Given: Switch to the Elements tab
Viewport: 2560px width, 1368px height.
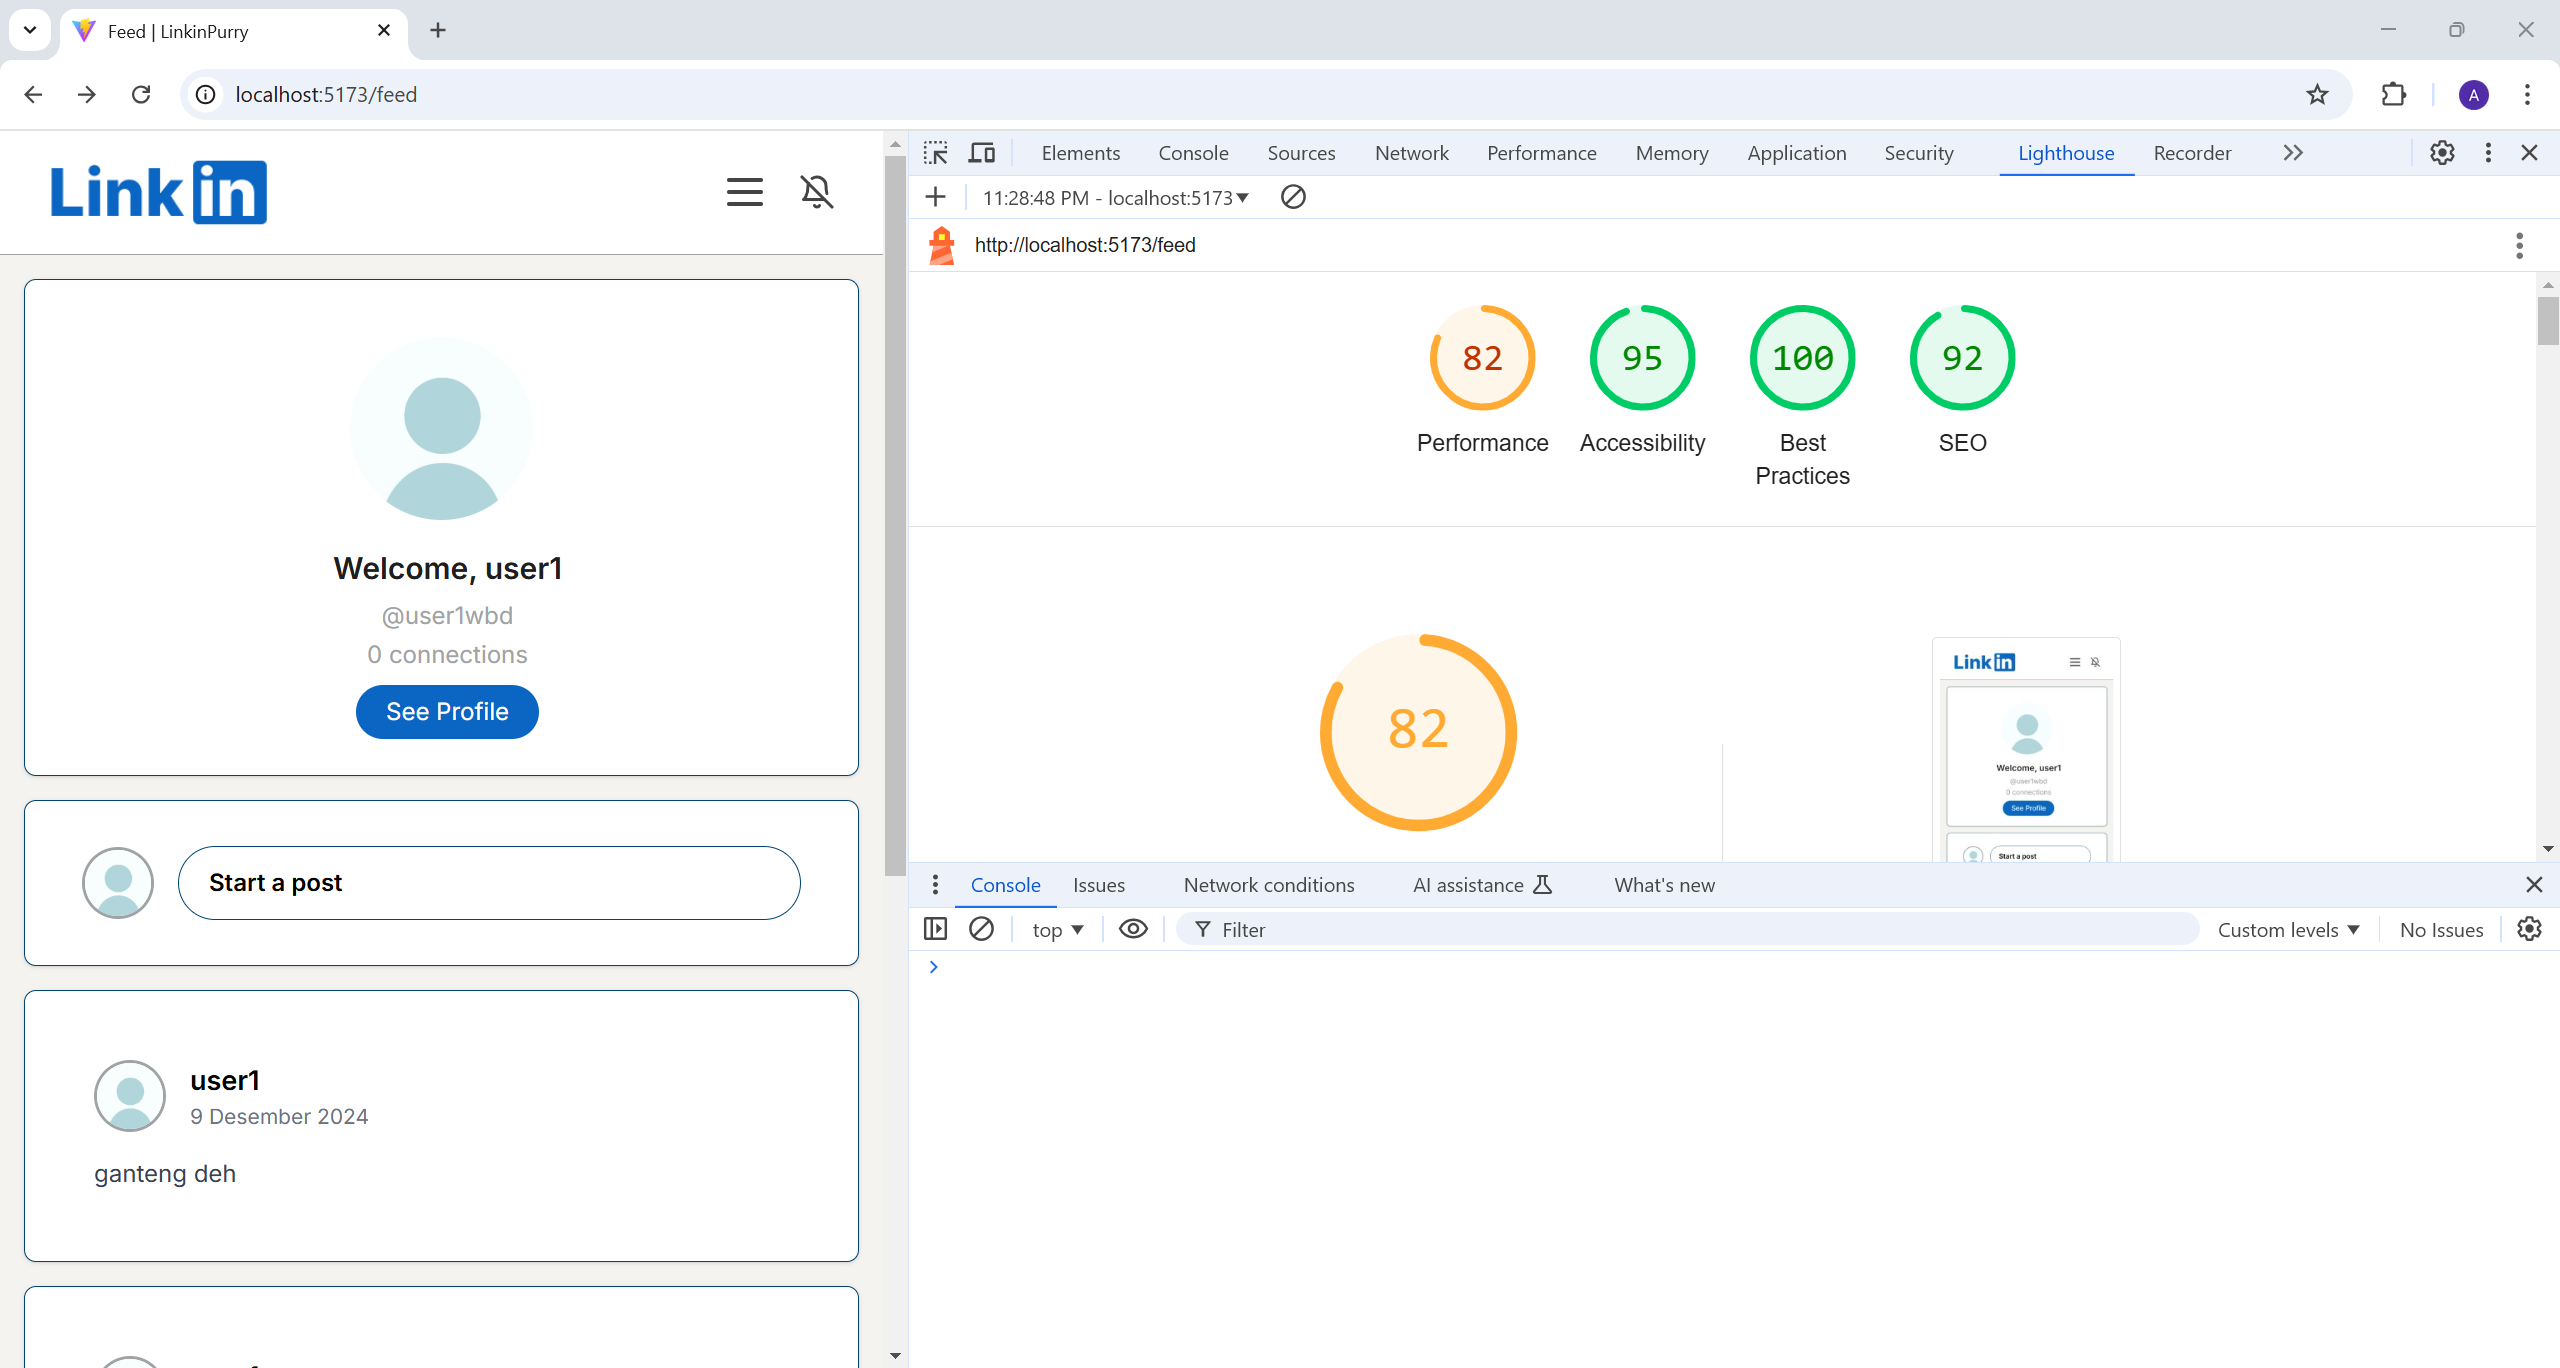Looking at the screenshot, I should (1080, 153).
